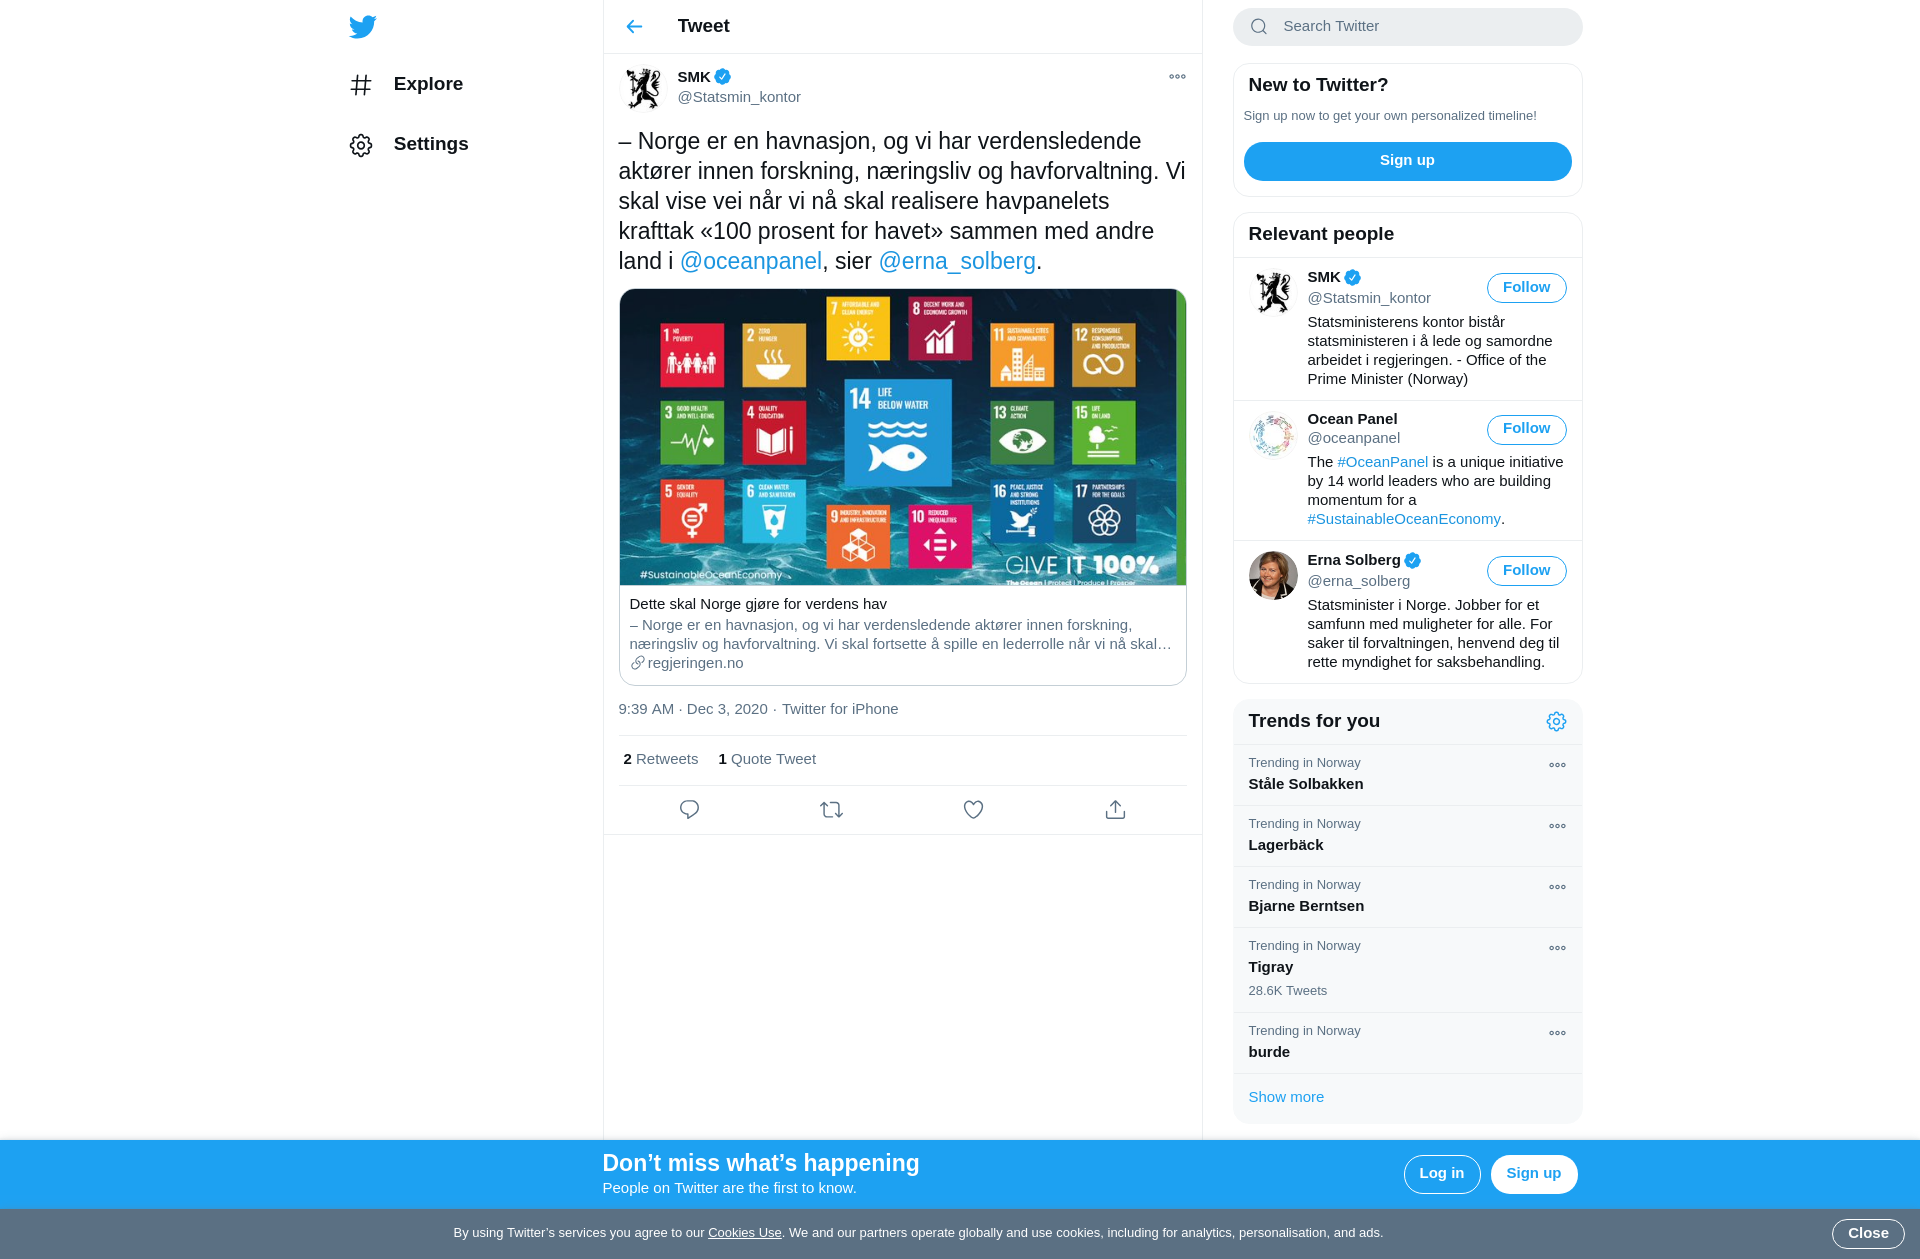Show more trends

[x=1285, y=1098]
